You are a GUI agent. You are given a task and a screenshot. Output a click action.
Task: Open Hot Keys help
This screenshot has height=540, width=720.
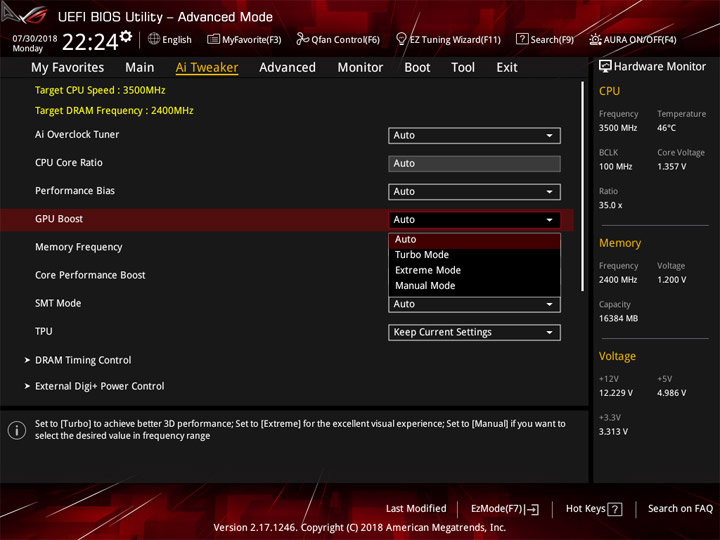tap(594, 509)
